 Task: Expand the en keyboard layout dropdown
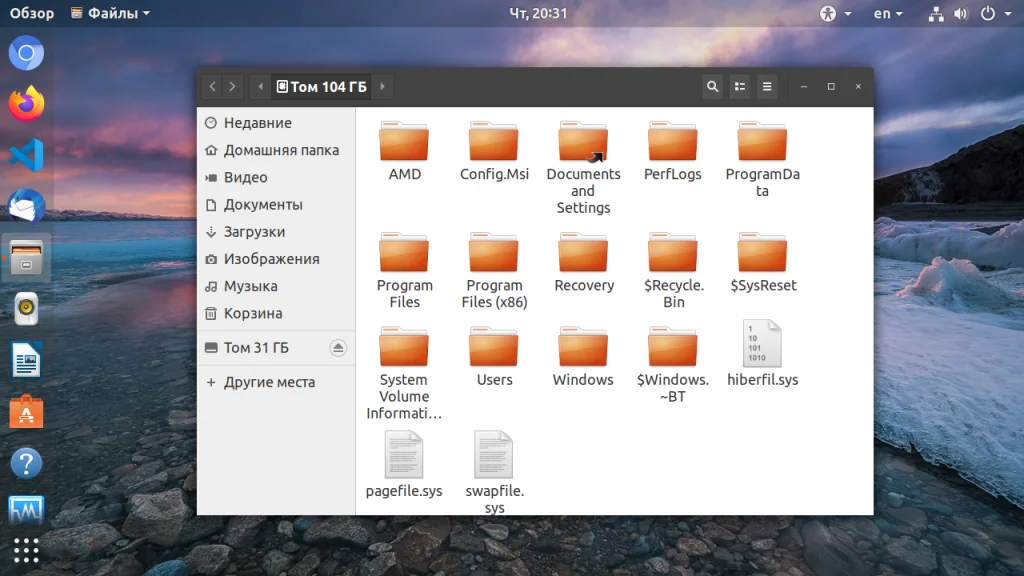coord(887,14)
